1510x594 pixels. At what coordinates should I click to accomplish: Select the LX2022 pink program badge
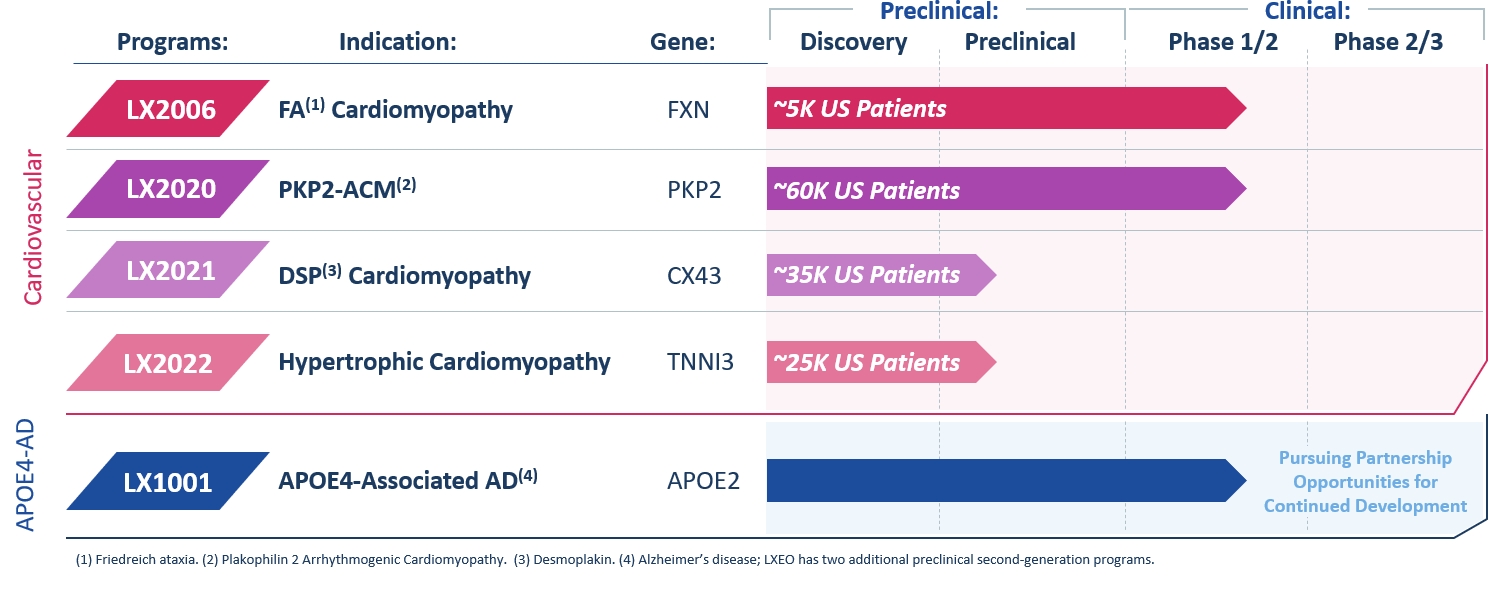point(169,362)
